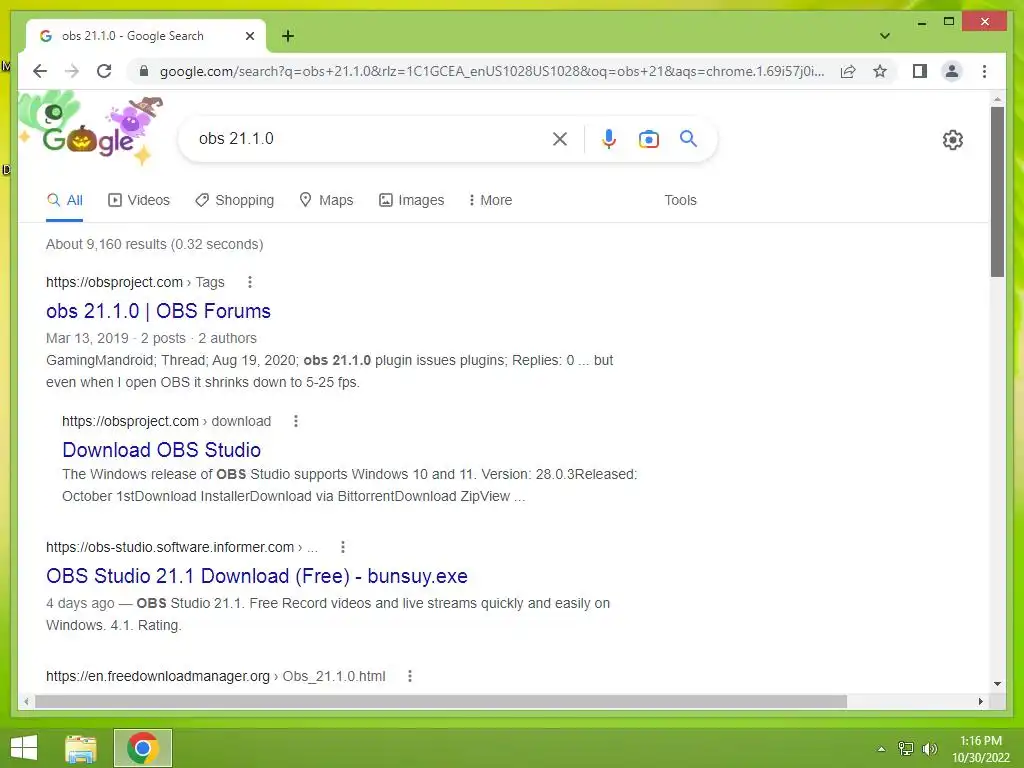Open options for the freedownloadmanager.org result
Viewport: 1024px width, 768px height.
[x=410, y=676]
